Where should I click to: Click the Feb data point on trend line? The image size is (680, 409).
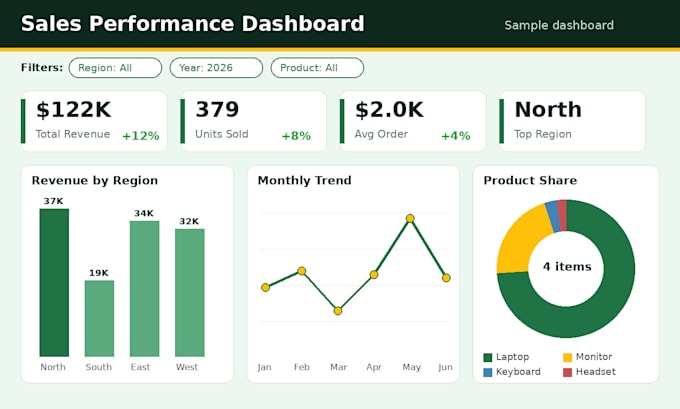tap(302, 271)
